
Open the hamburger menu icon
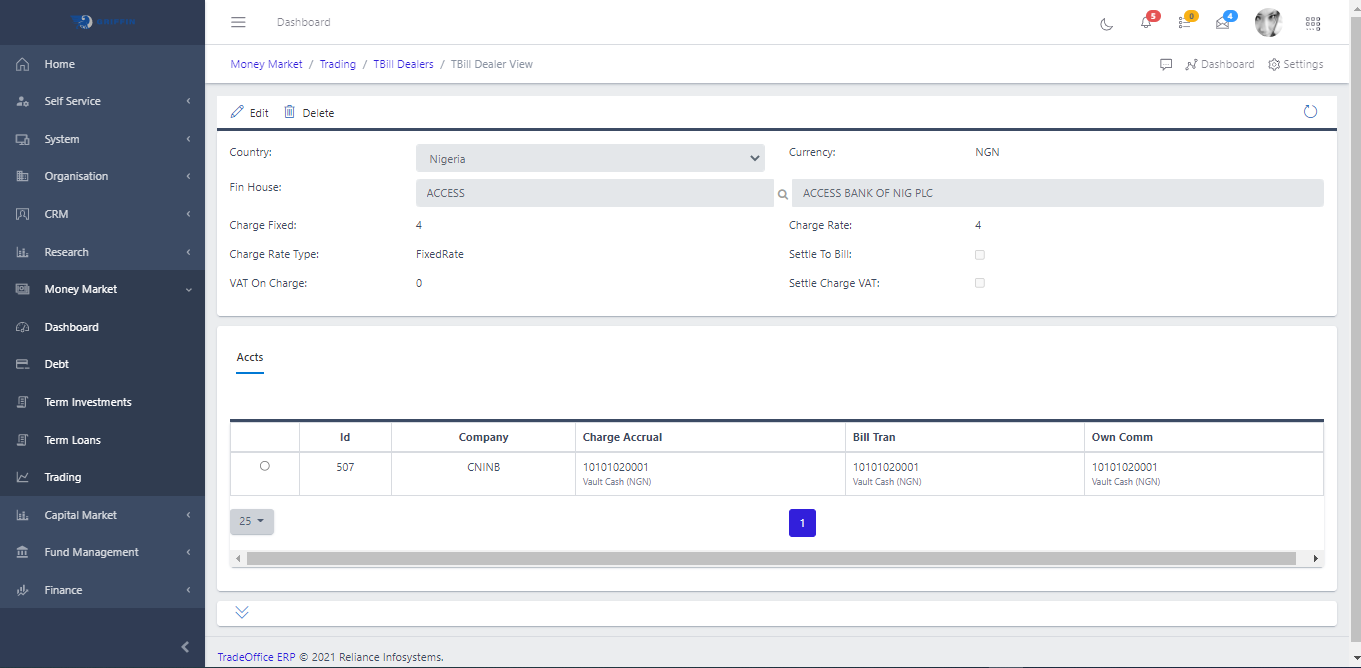238,22
